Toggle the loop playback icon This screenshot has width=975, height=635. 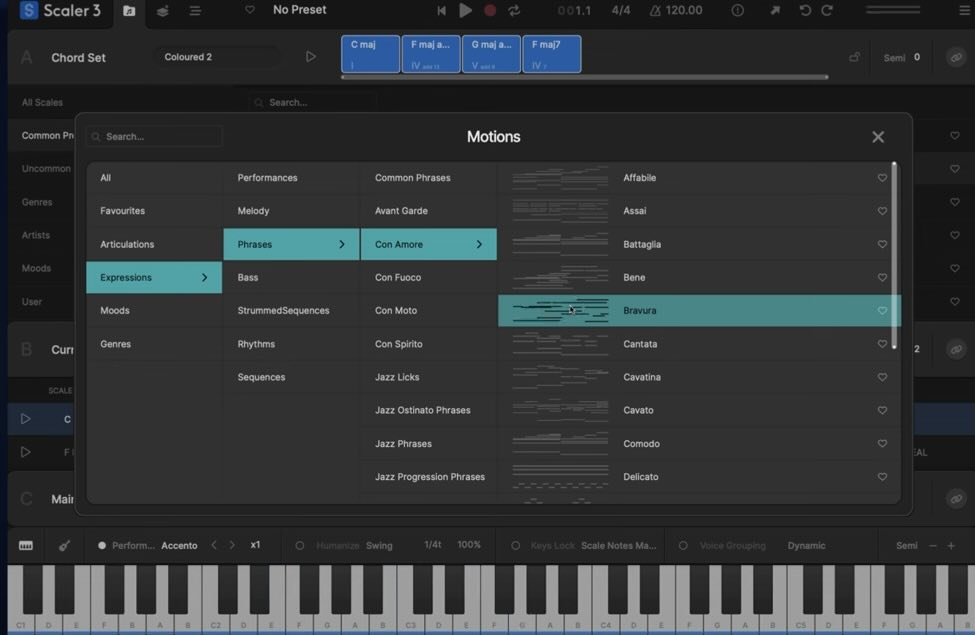[x=514, y=10]
